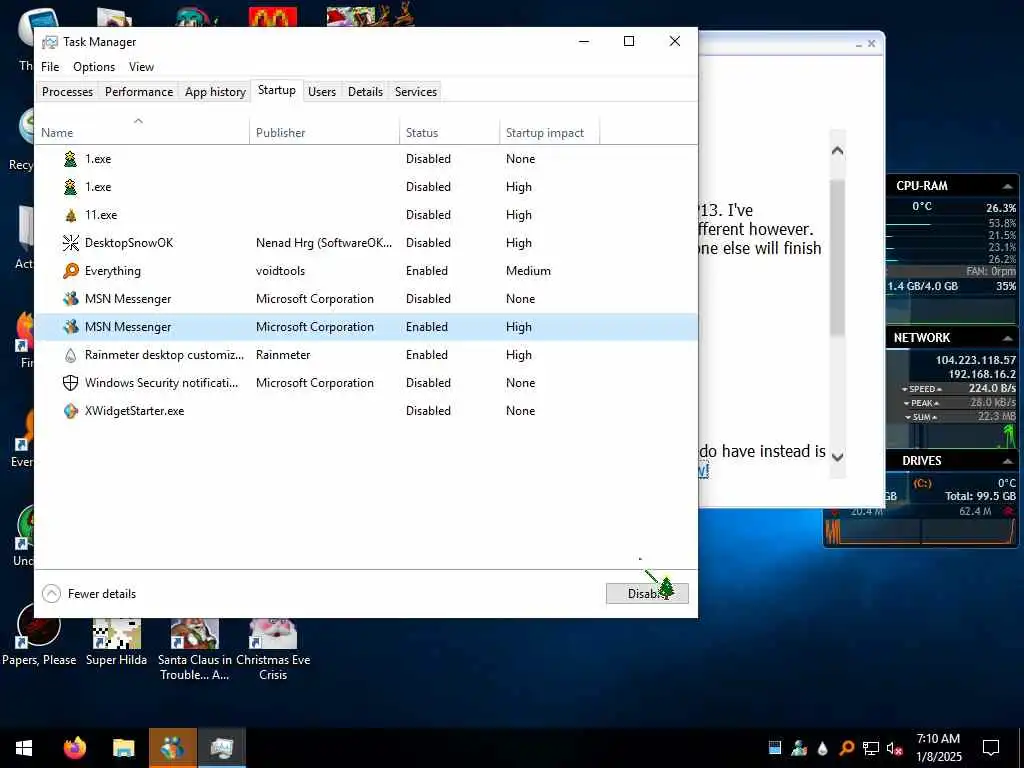The width and height of the screenshot is (1024, 768).
Task: Collapse the NETWORK widget section
Action: 1007,338
